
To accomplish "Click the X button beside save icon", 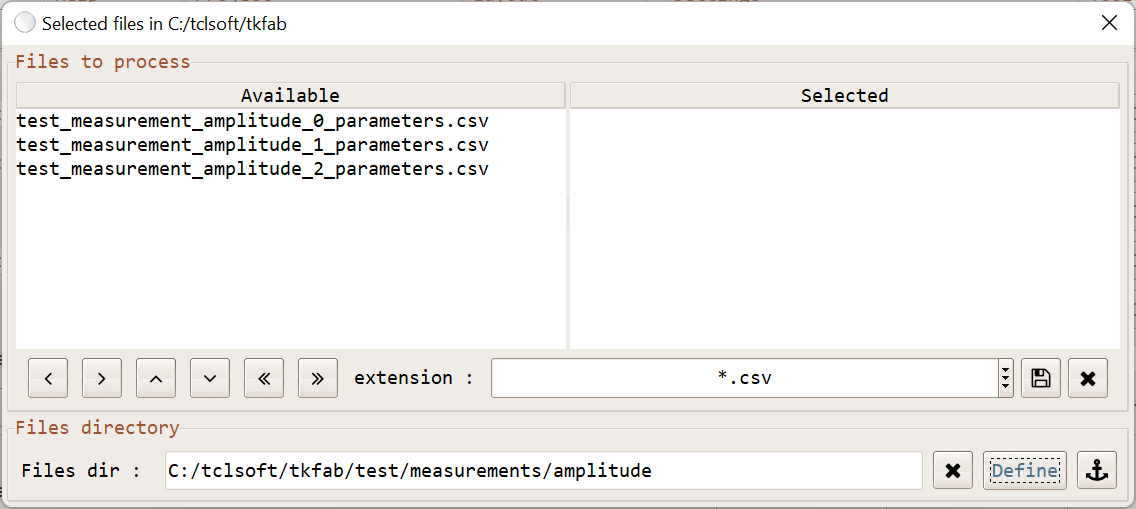I will 1088,379.
